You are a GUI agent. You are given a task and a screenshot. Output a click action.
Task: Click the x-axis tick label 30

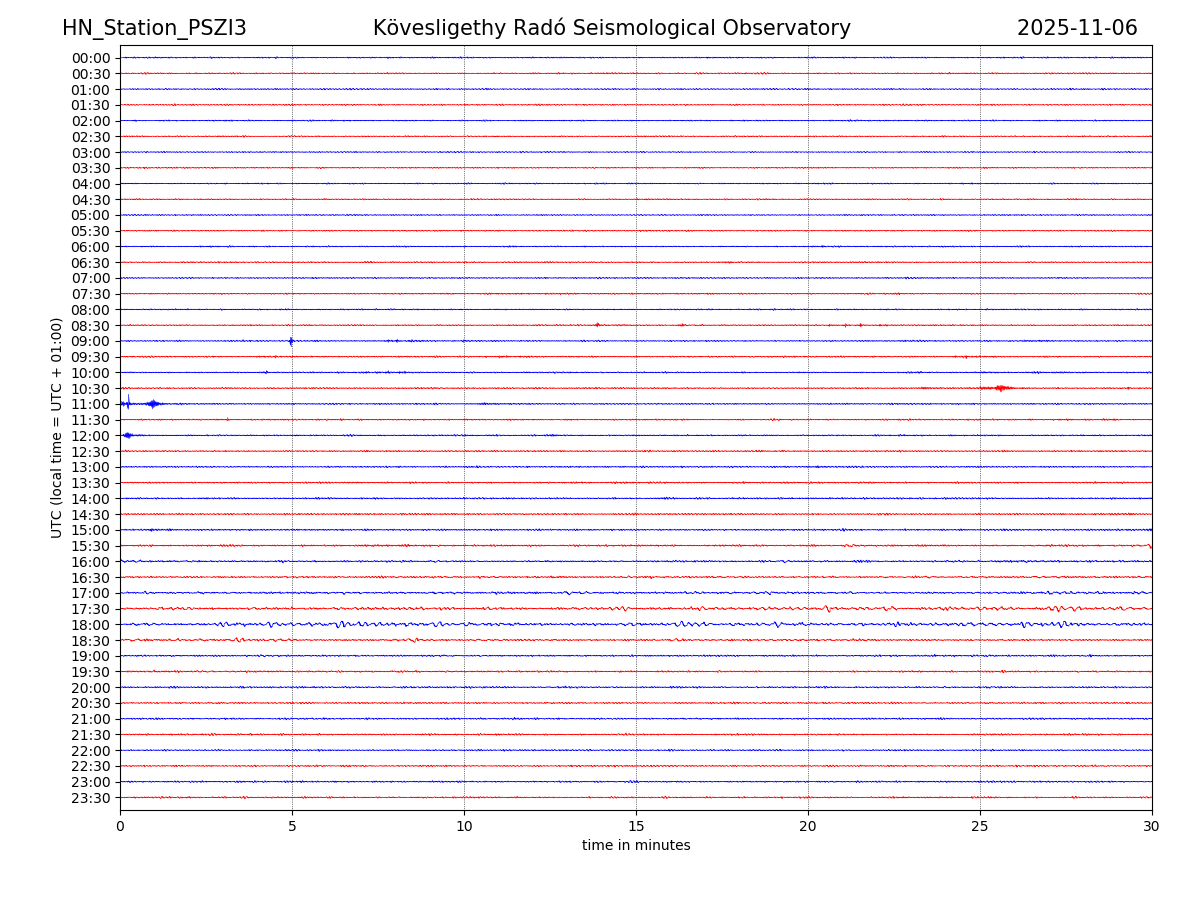coord(1152,827)
